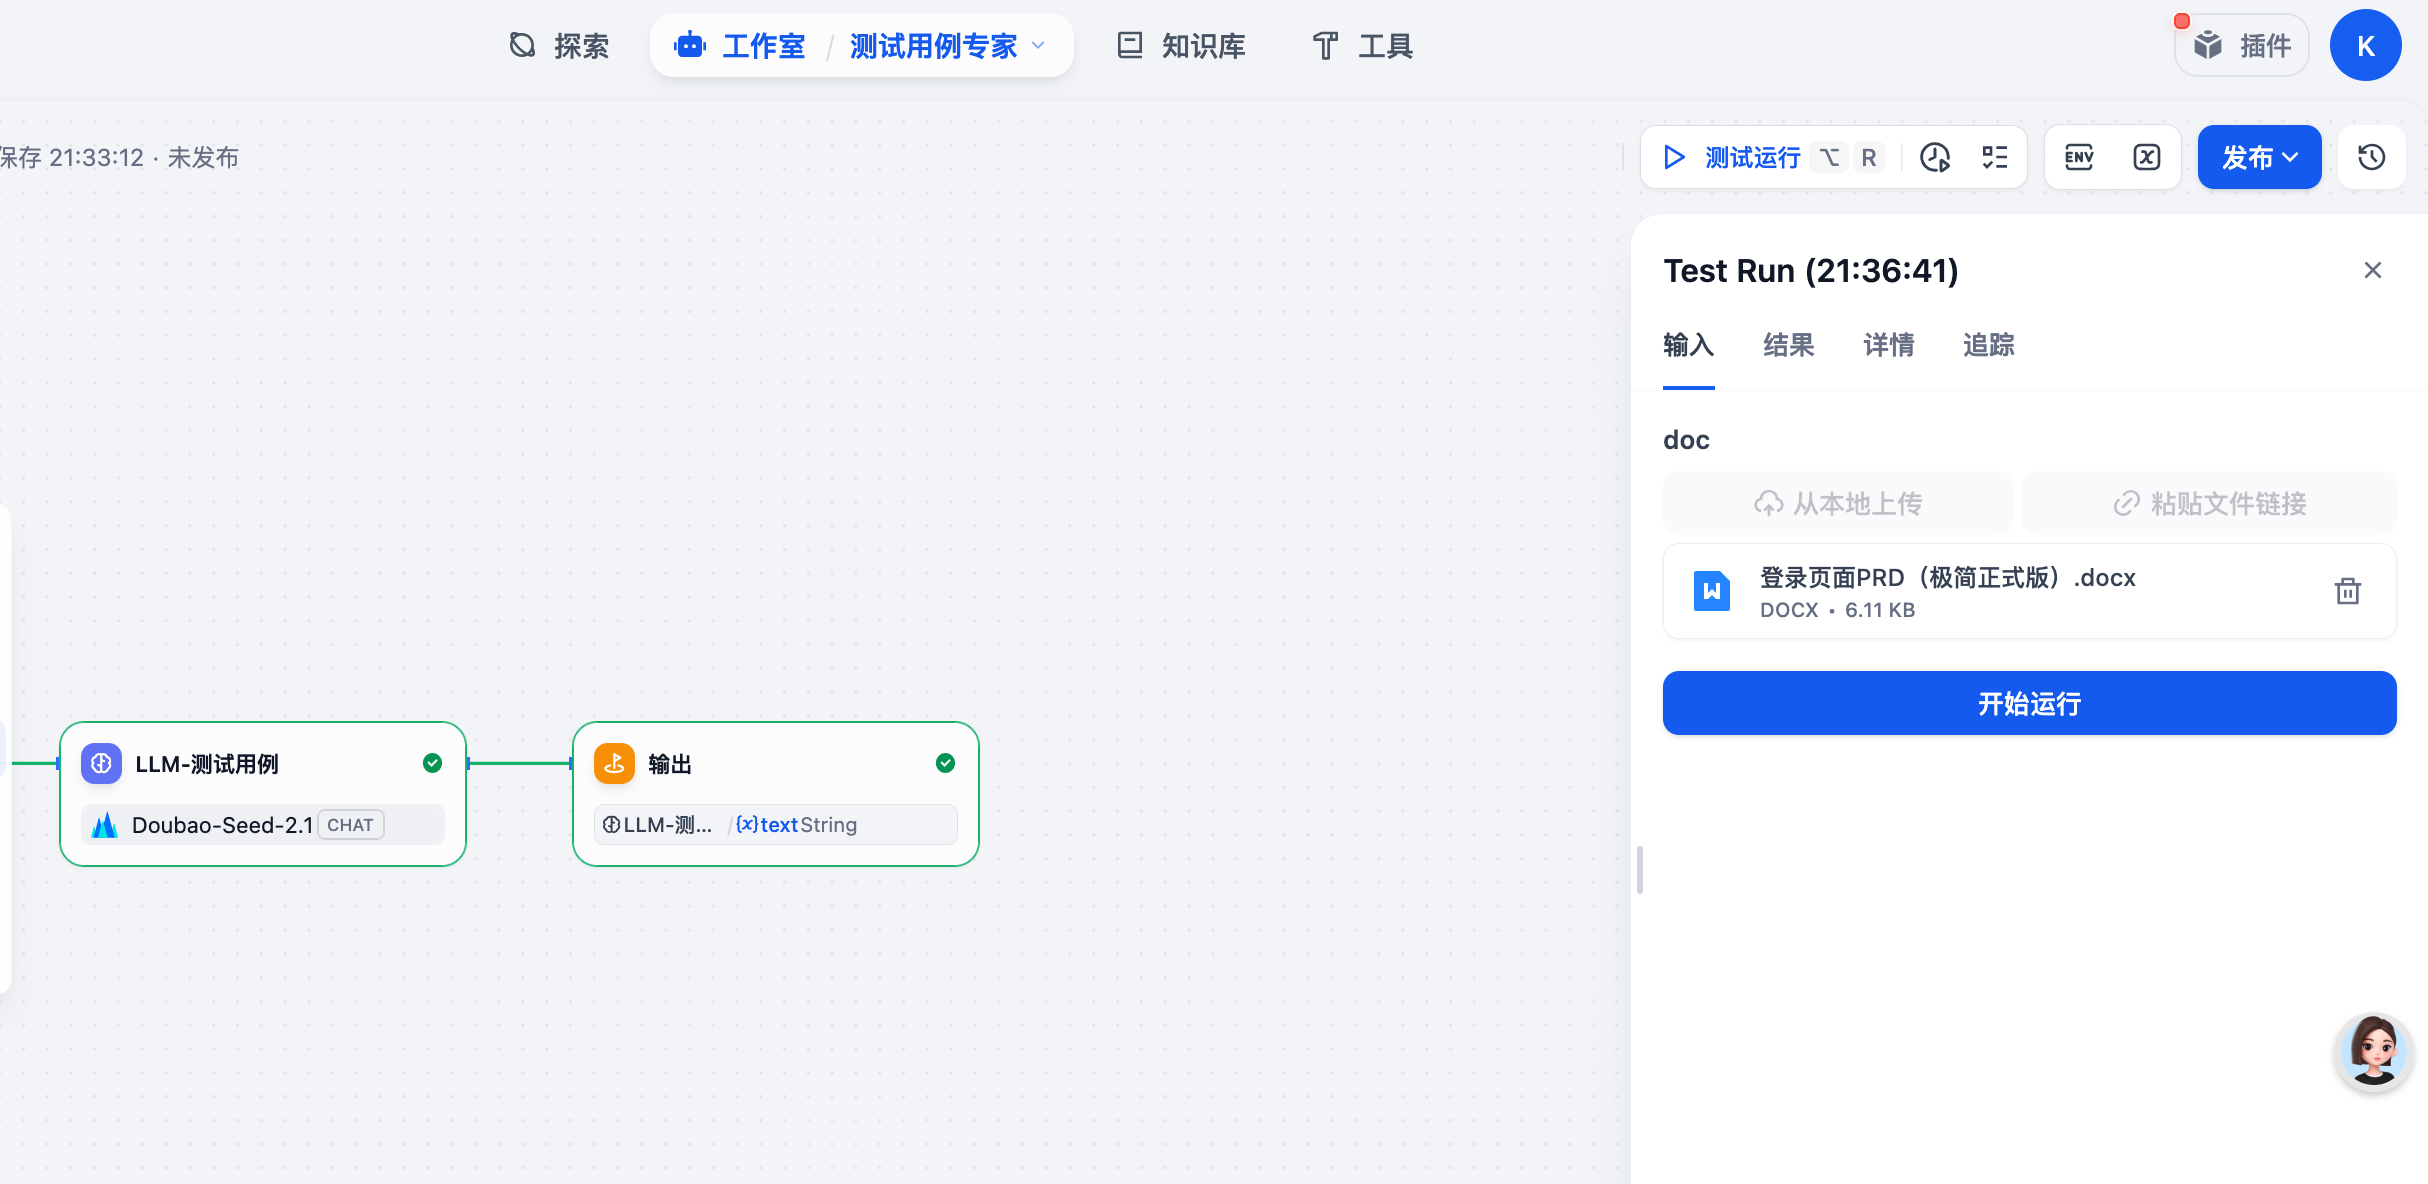Open the Explore (探索) page
This screenshot has width=2428, height=1184.
pyautogui.click(x=559, y=46)
